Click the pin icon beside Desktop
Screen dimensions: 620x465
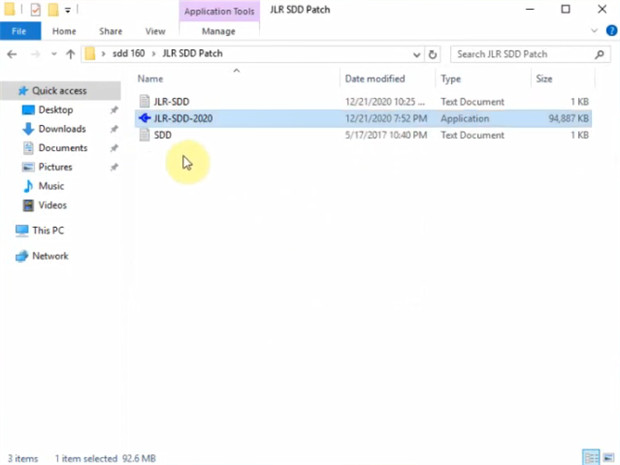click(x=114, y=110)
